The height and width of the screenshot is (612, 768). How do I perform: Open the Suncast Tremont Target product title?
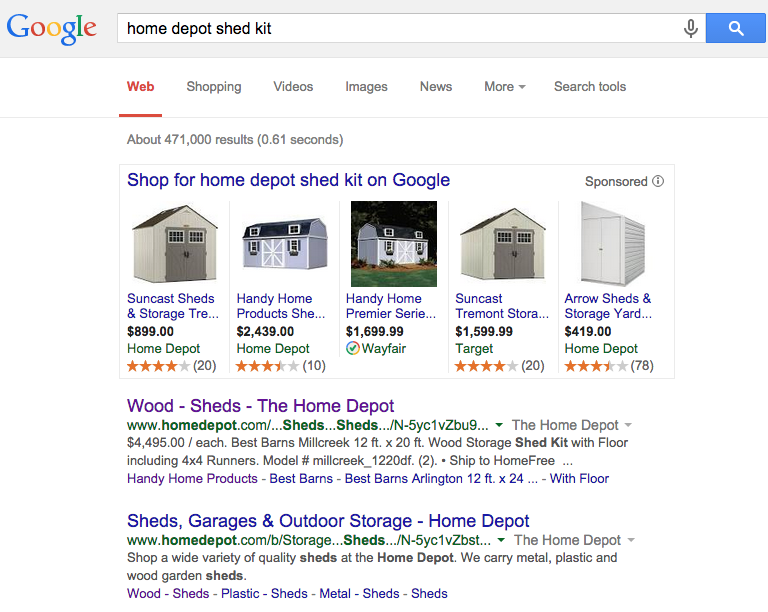(501, 306)
